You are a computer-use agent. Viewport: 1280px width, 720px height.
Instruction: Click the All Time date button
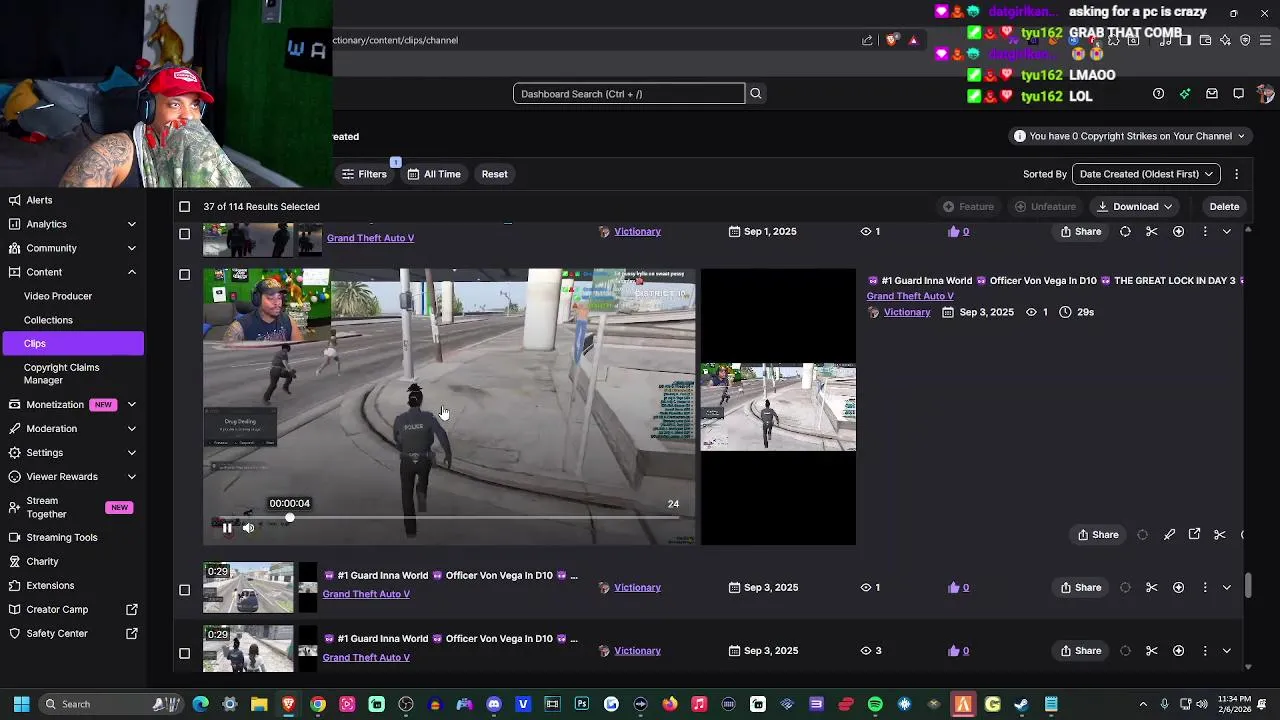434,174
